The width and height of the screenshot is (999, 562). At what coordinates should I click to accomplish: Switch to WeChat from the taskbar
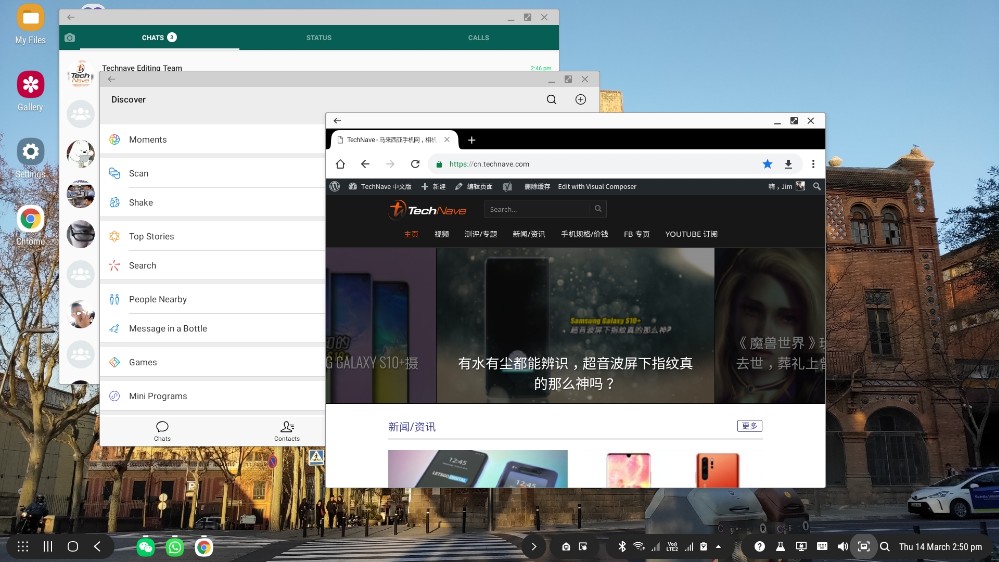[146, 547]
